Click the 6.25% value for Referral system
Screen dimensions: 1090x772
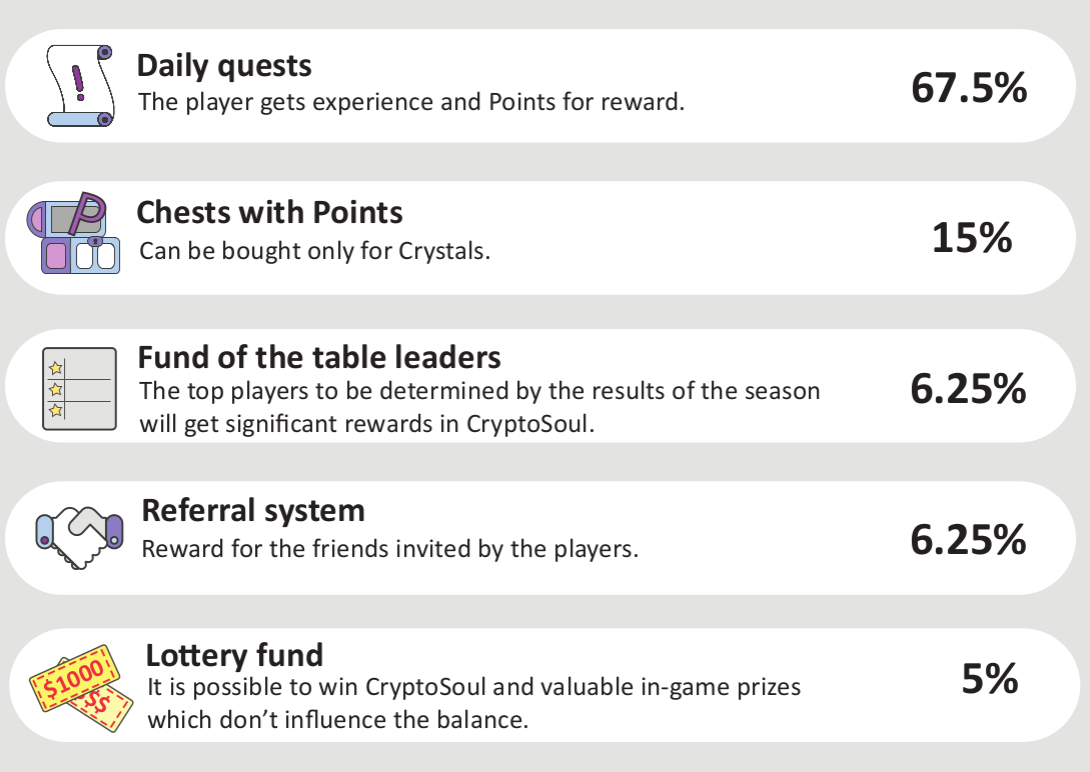click(x=968, y=540)
